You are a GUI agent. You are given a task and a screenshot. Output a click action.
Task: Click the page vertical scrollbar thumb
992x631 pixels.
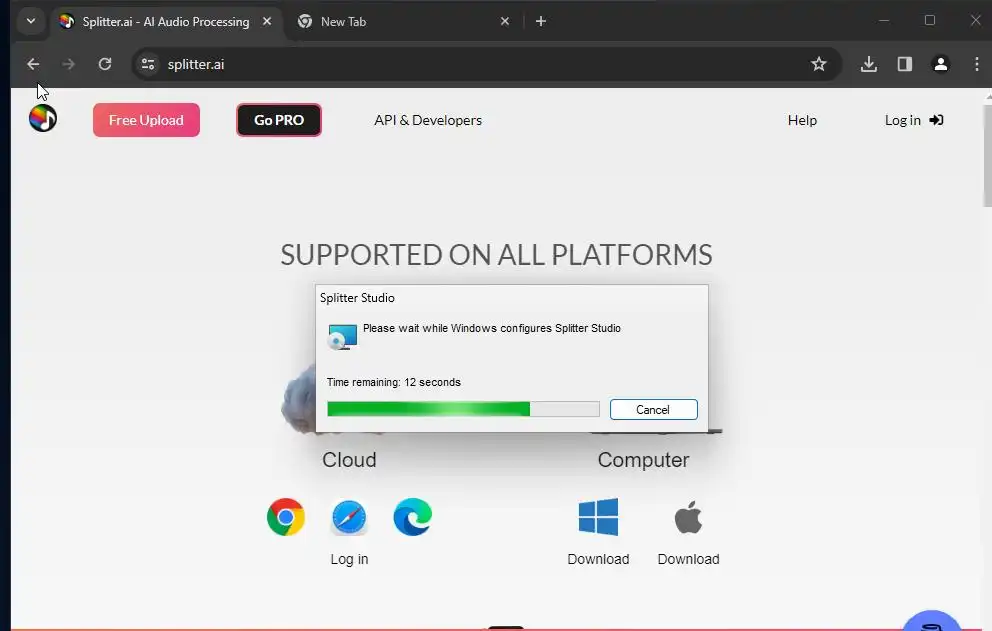pos(987,155)
